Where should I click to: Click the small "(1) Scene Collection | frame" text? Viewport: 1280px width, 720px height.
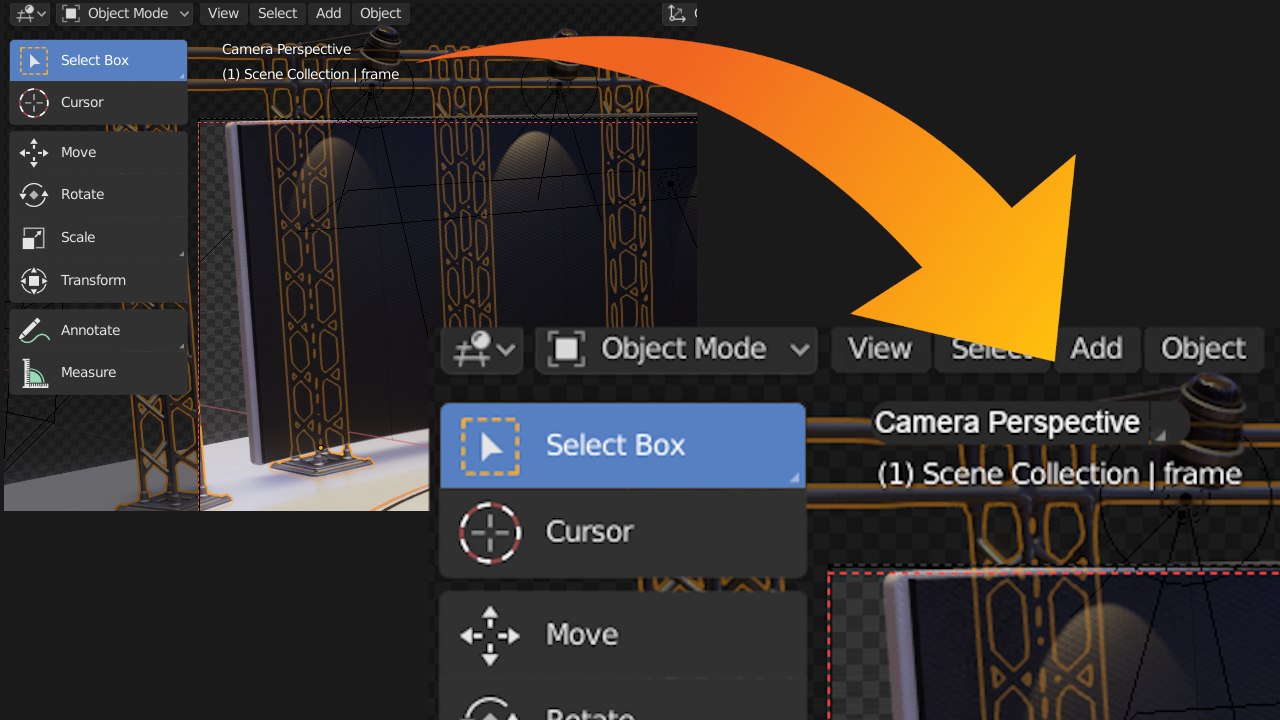pyautogui.click(x=310, y=74)
